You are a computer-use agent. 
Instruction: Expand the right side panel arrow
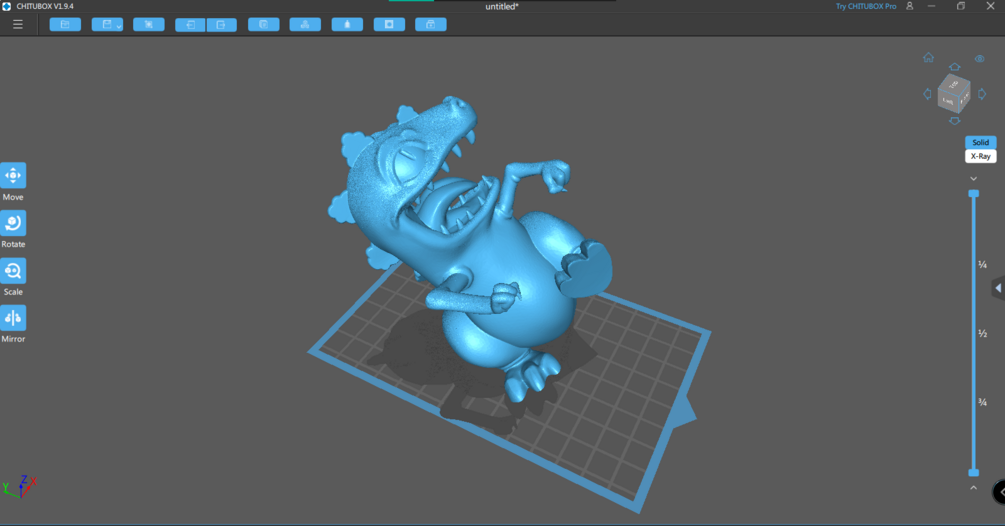(998, 288)
